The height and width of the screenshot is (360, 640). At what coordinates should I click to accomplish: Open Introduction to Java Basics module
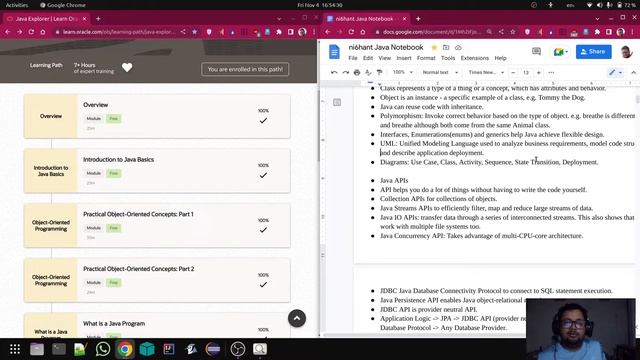(x=157, y=171)
